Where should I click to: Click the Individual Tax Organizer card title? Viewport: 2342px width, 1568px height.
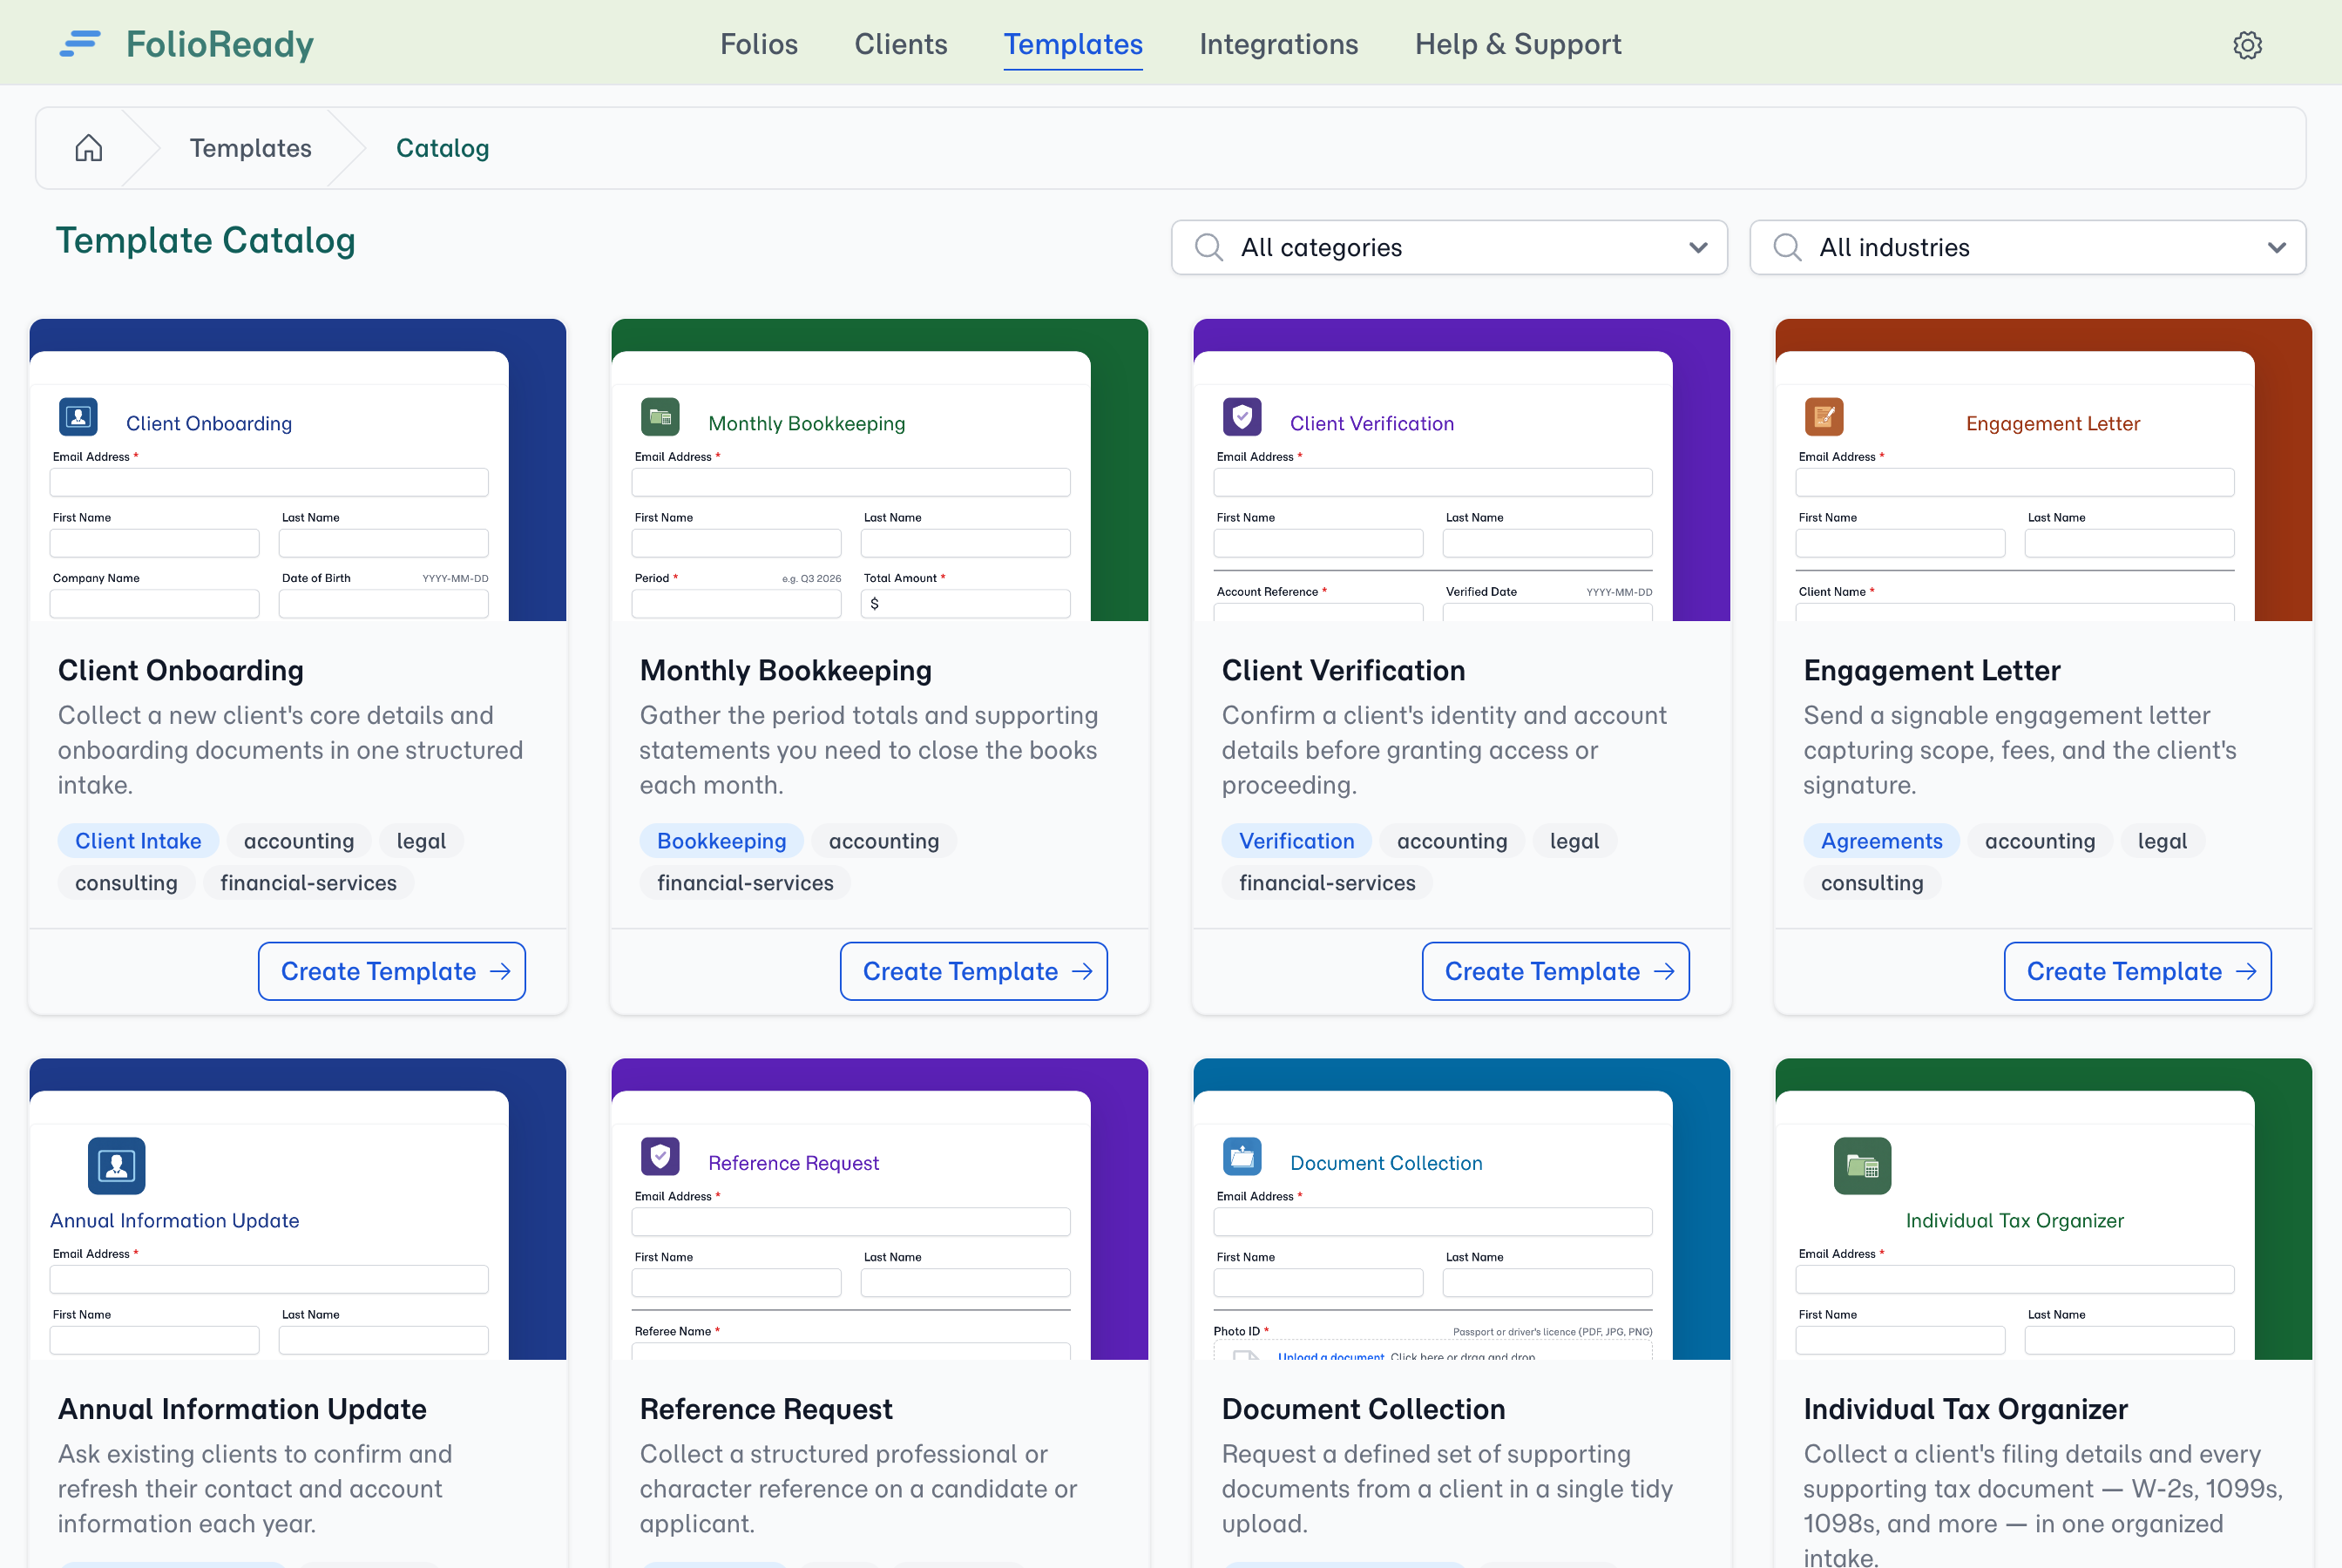[x=1966, y=1409]
